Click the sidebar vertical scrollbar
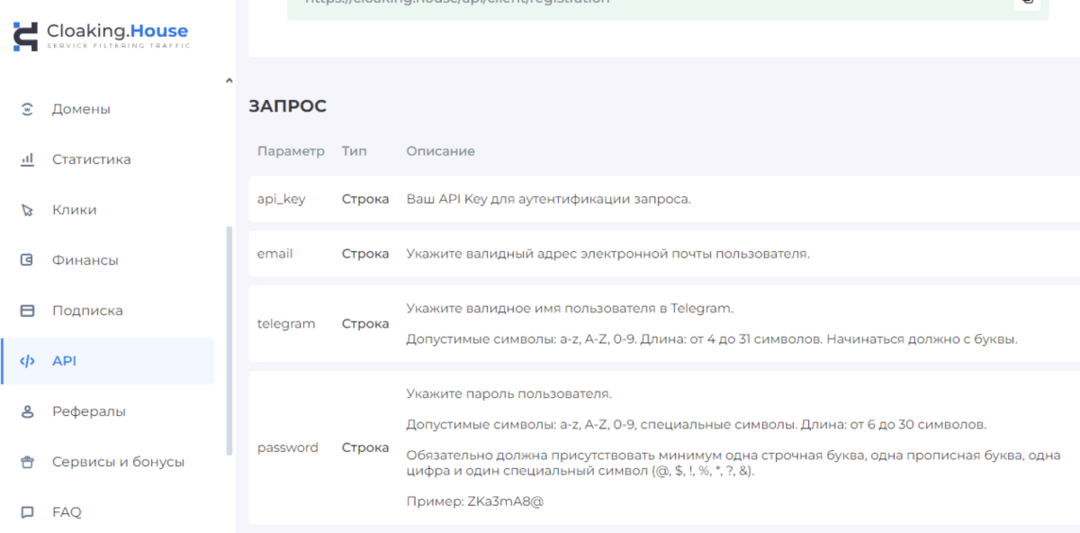 pyautogui.click(x=229, y=340)
